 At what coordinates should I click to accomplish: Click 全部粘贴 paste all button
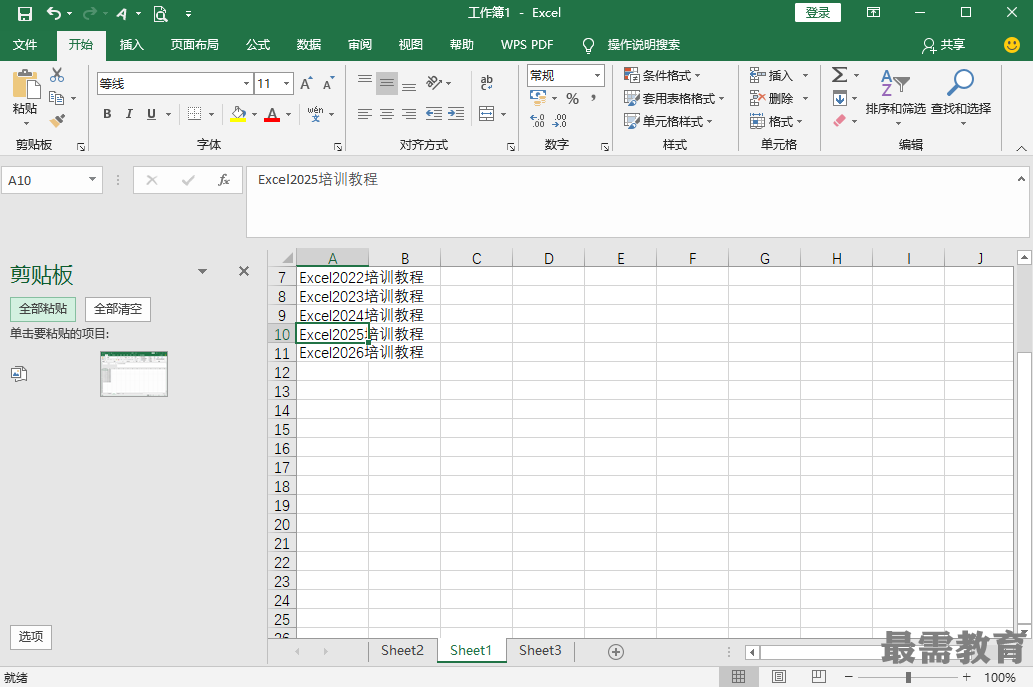[43, 309]
